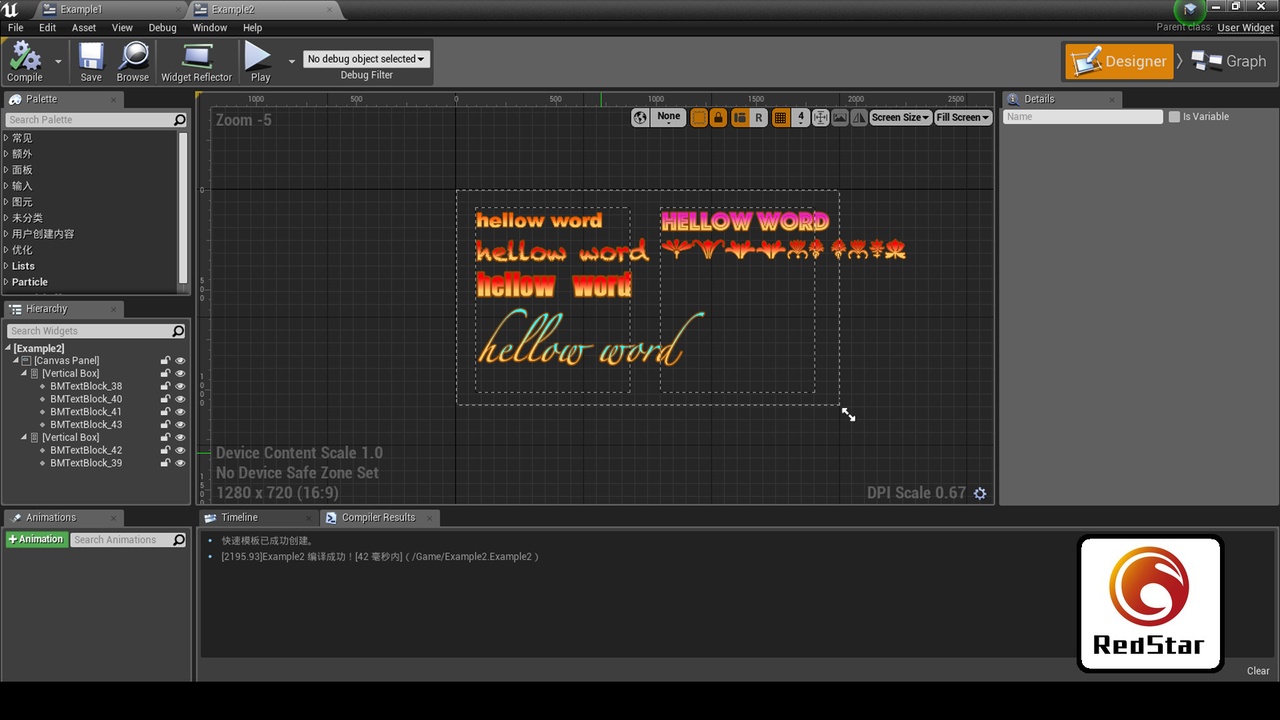Image resolution: width=1280 pixels, height=720 pixels.
Task: Click the flip preview icon
Action: pos(859,118)
